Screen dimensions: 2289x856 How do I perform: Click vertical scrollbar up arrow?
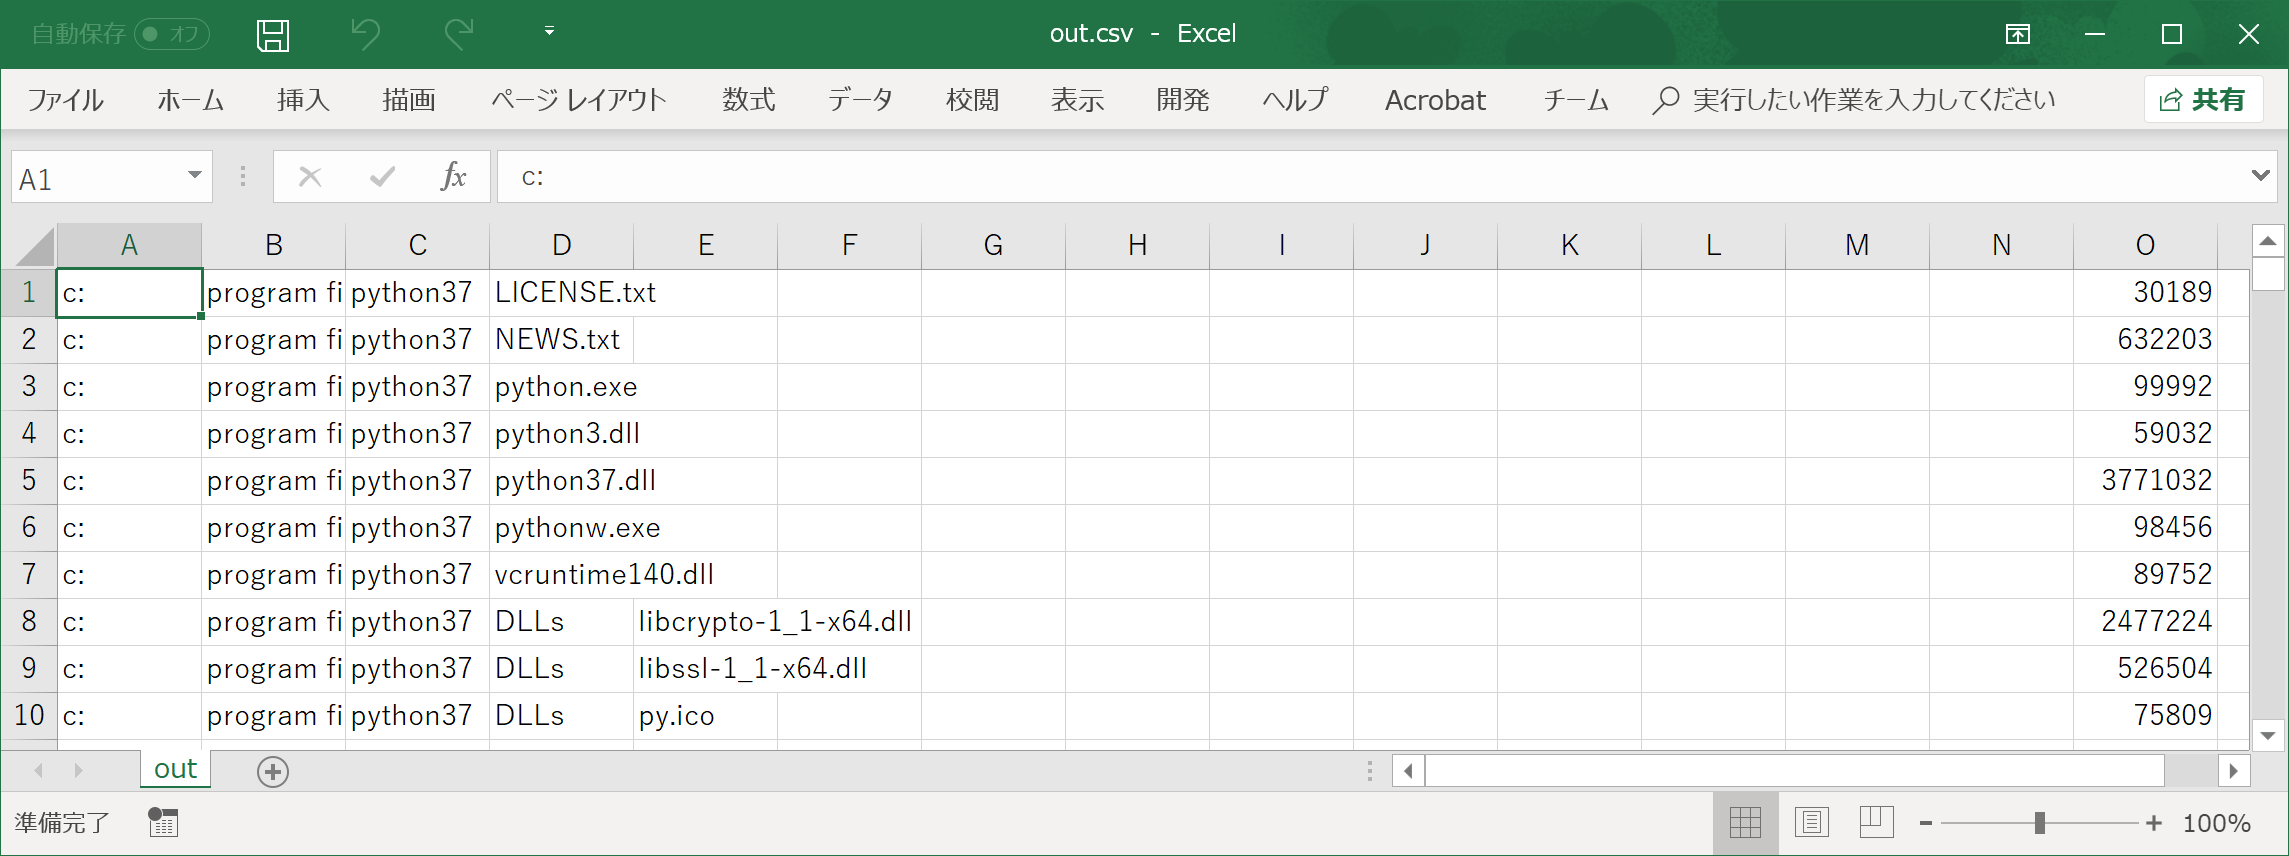[2268, 241]
